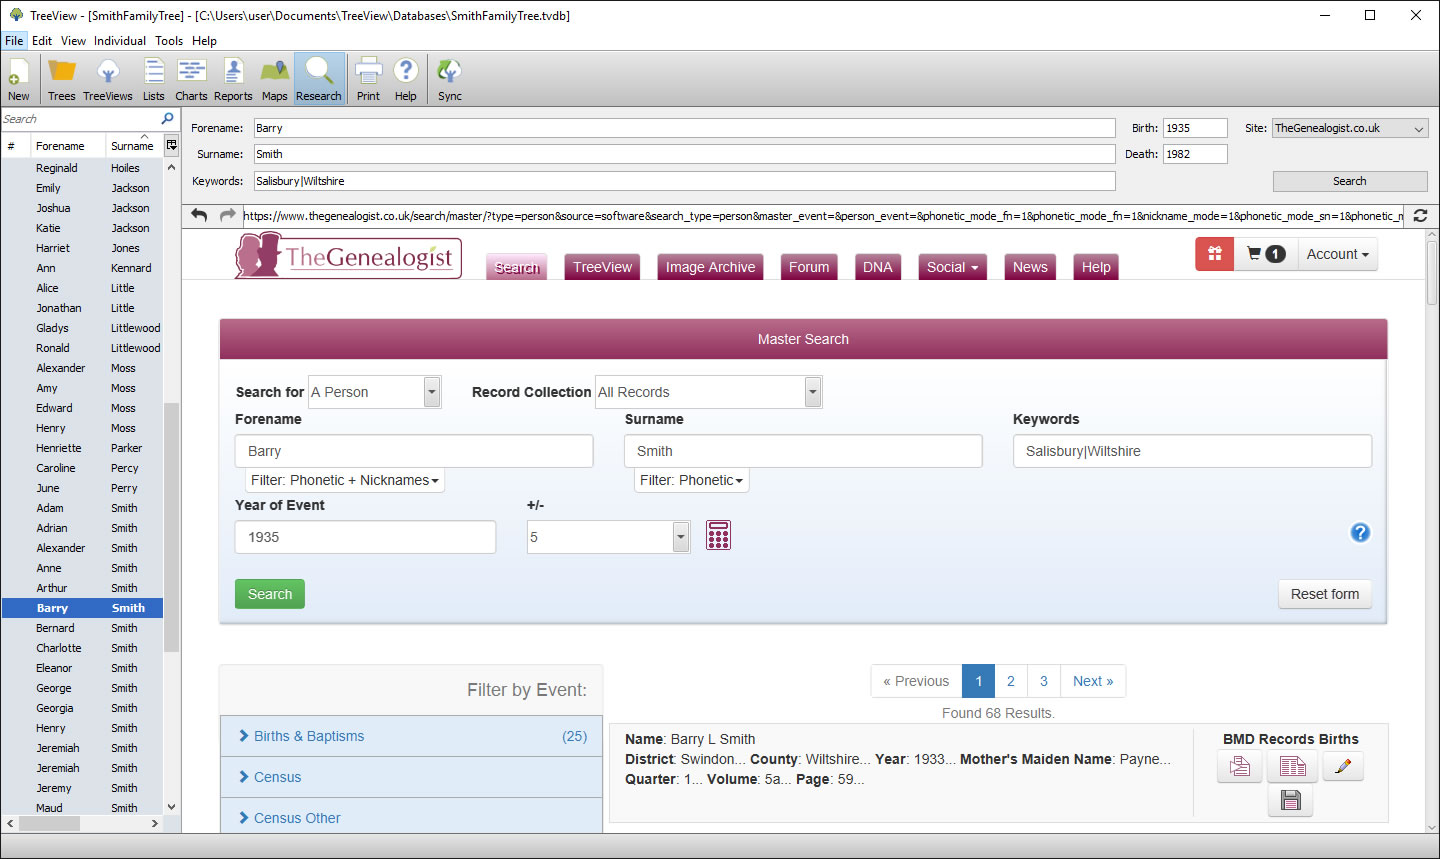Viewport: 1440px width, 859px height.
Task: Expand the Census filter
Action: click(412, 777)
